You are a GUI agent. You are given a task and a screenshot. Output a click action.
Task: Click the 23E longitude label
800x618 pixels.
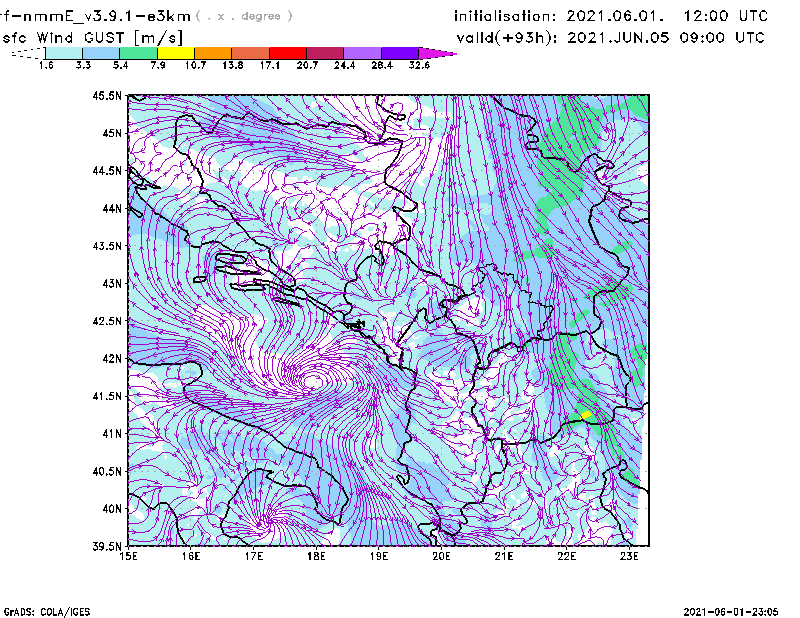[629, 556]
